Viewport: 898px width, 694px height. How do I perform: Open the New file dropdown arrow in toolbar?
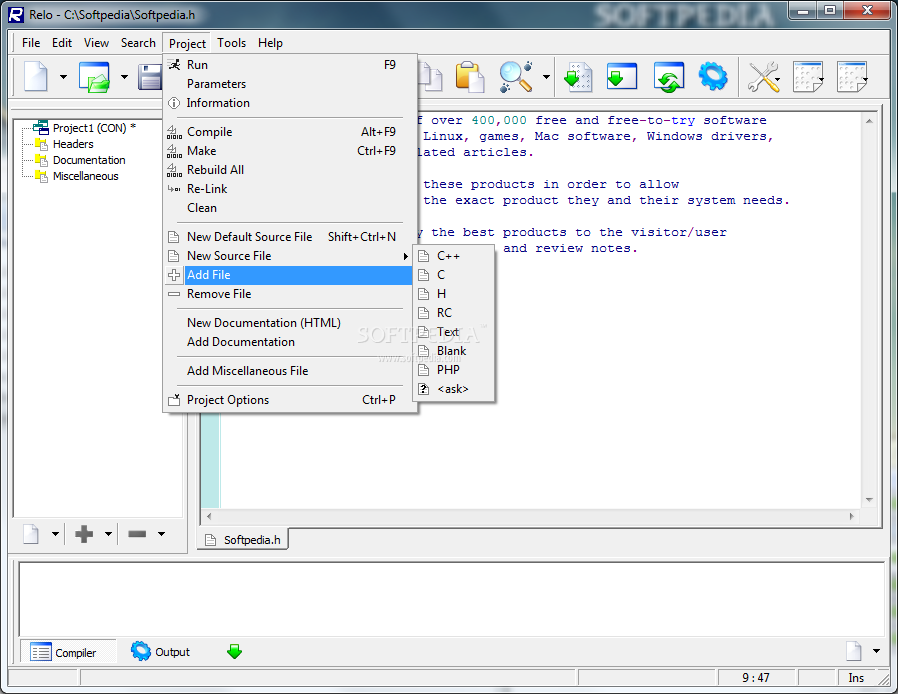point(63,77)
